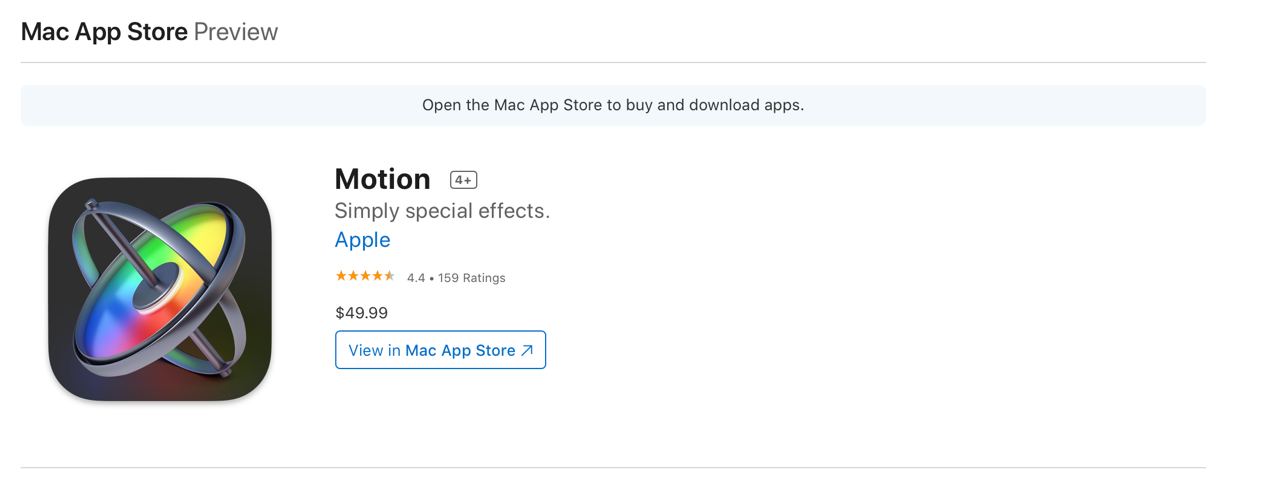Click the View in Mac App Store button

[x=440, y=350]
